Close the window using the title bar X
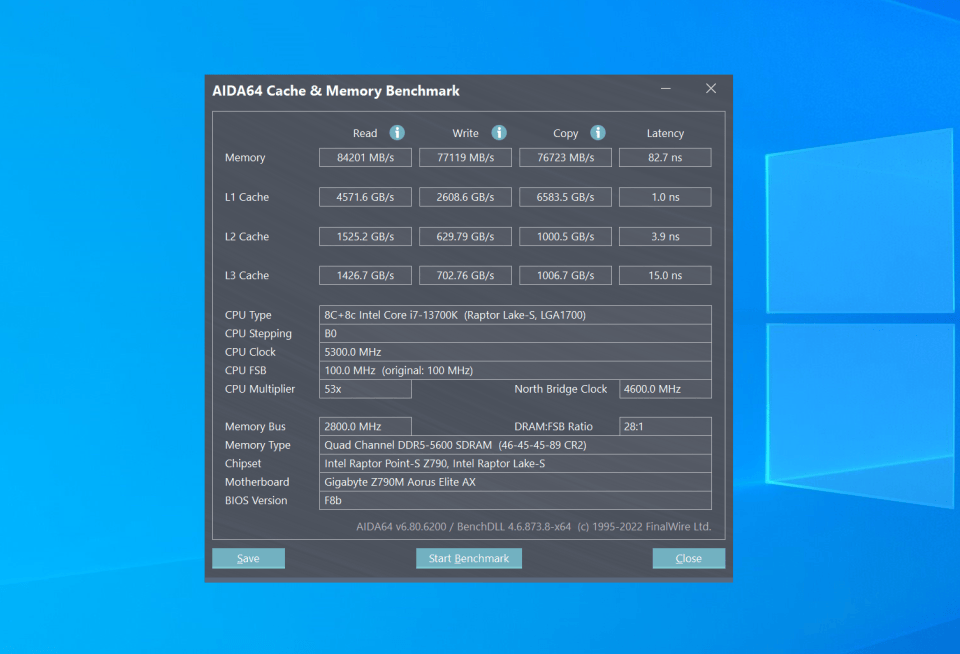960x654 pixels. point(711,89)
